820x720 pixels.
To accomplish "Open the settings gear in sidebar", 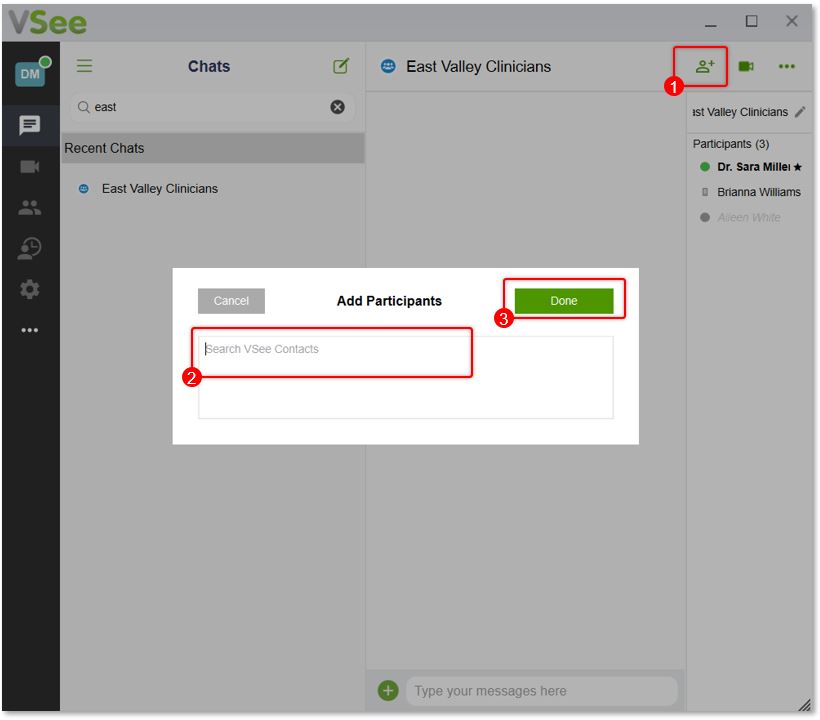I will coord(30,289).
